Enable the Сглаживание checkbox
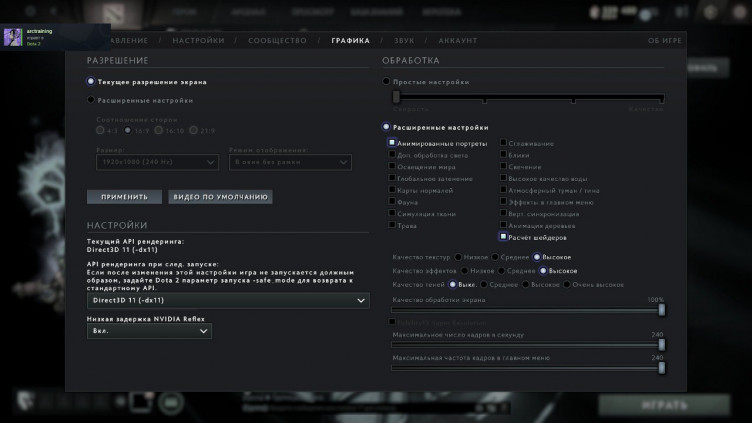The image size is (752, 423). pos(503,143)
